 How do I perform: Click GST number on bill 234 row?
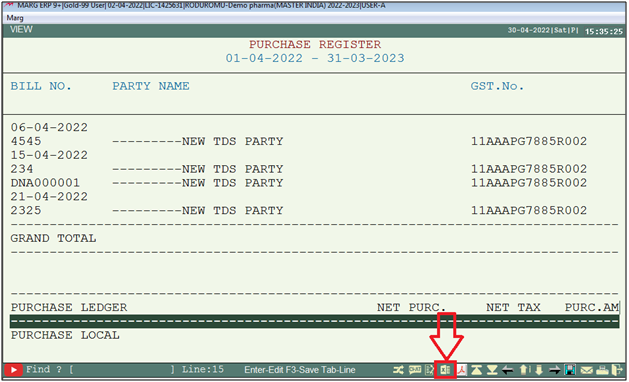[x=529, y=169]
